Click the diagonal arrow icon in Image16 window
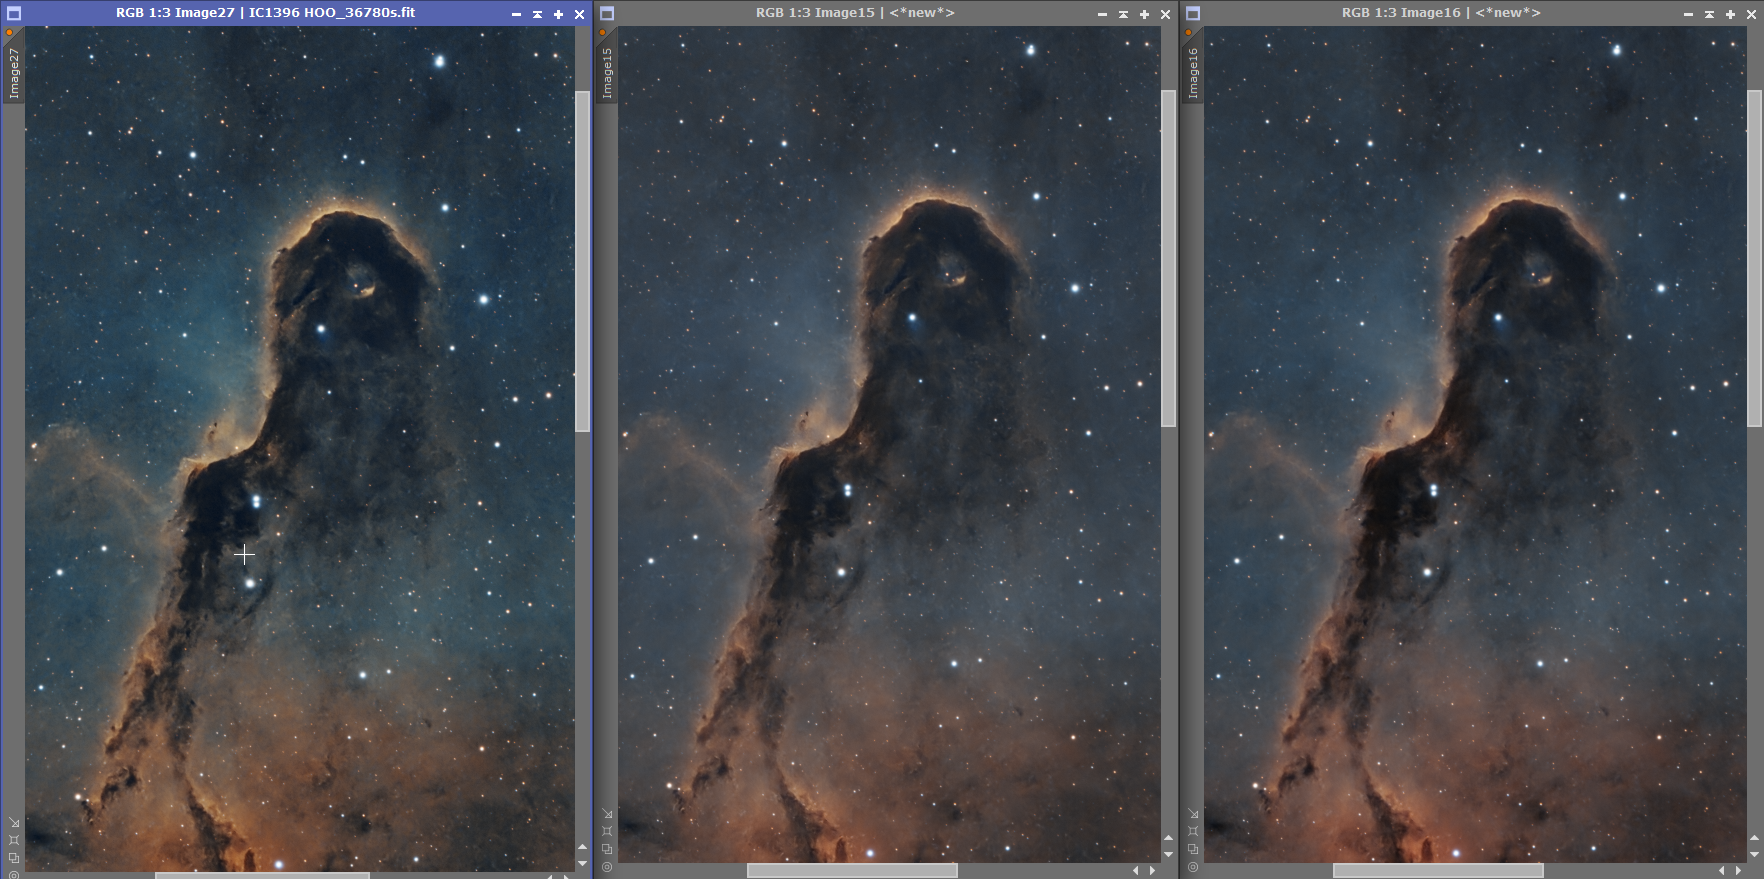Screen dimensions: 1764x879 [x=1193, y=813]
